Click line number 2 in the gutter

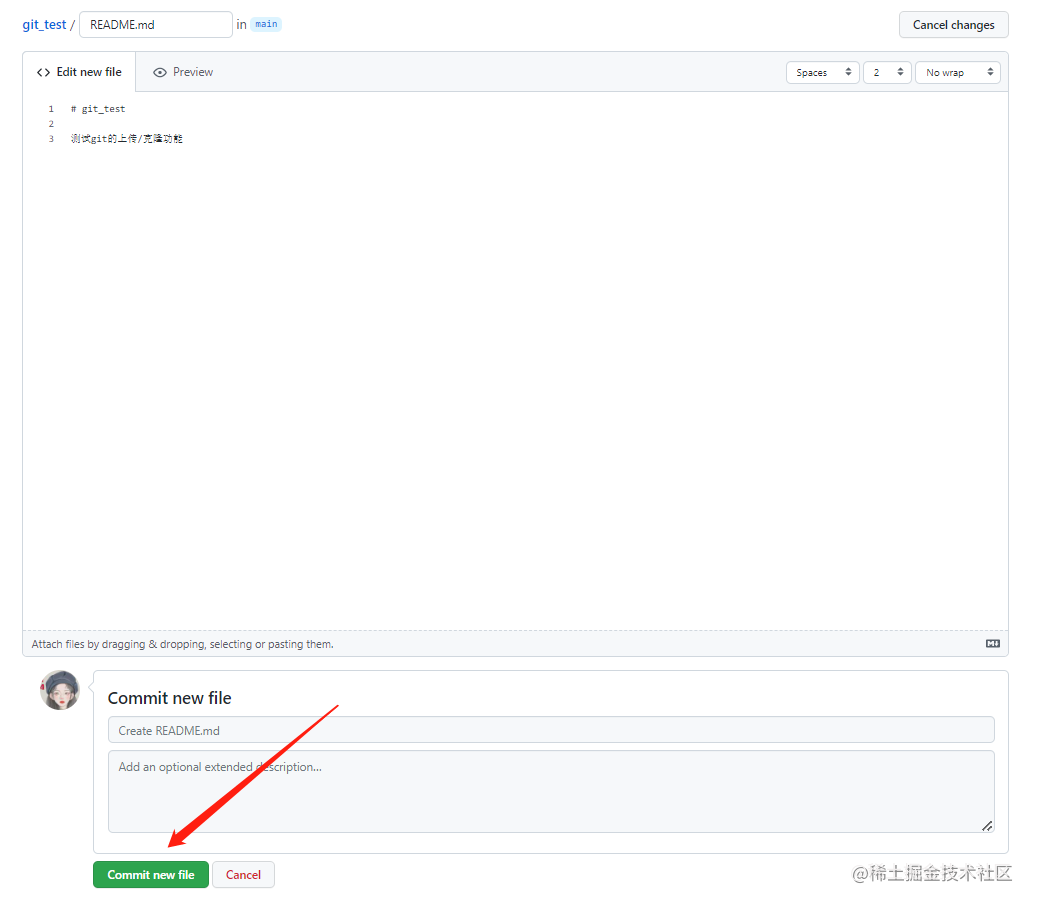(x=51, y=124)
